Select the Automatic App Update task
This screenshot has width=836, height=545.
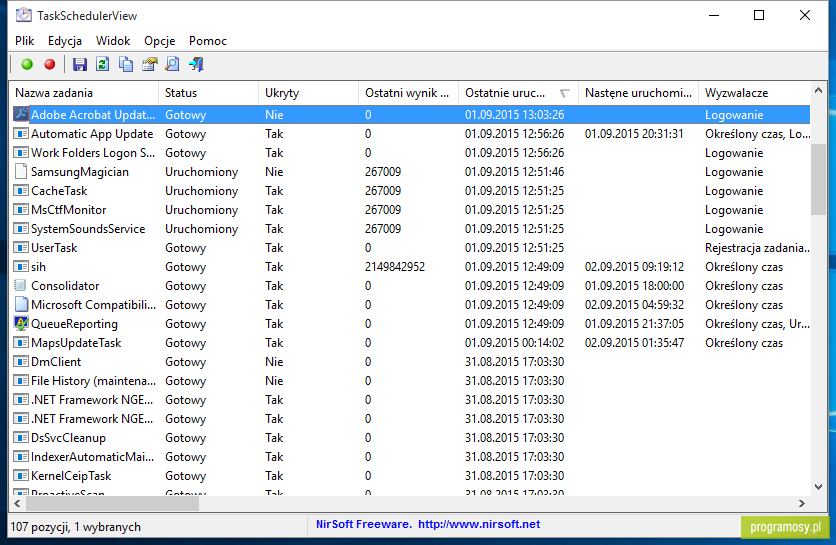[92, 133]
